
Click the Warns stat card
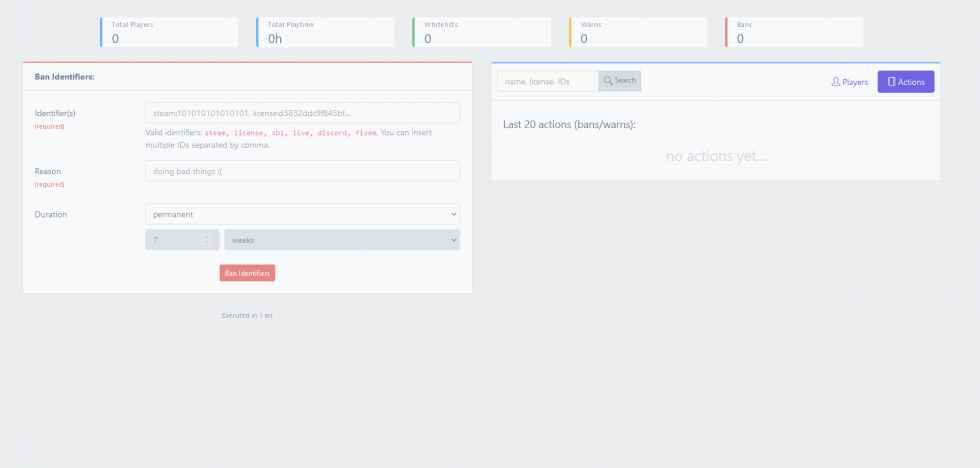pyautogui.click(x=637, y=32)
